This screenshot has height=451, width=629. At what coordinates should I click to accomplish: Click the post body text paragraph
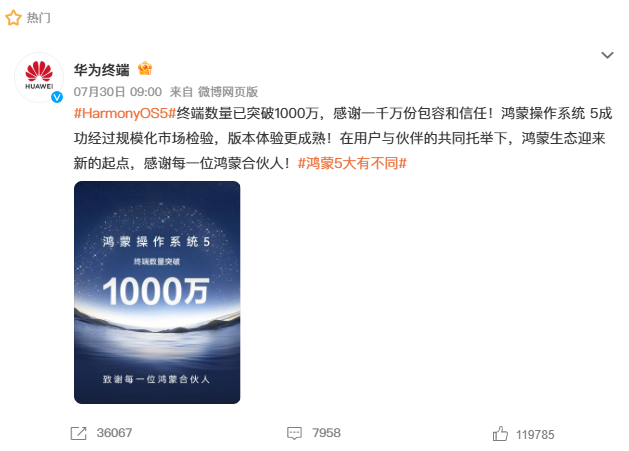click(x=343, y=138)
